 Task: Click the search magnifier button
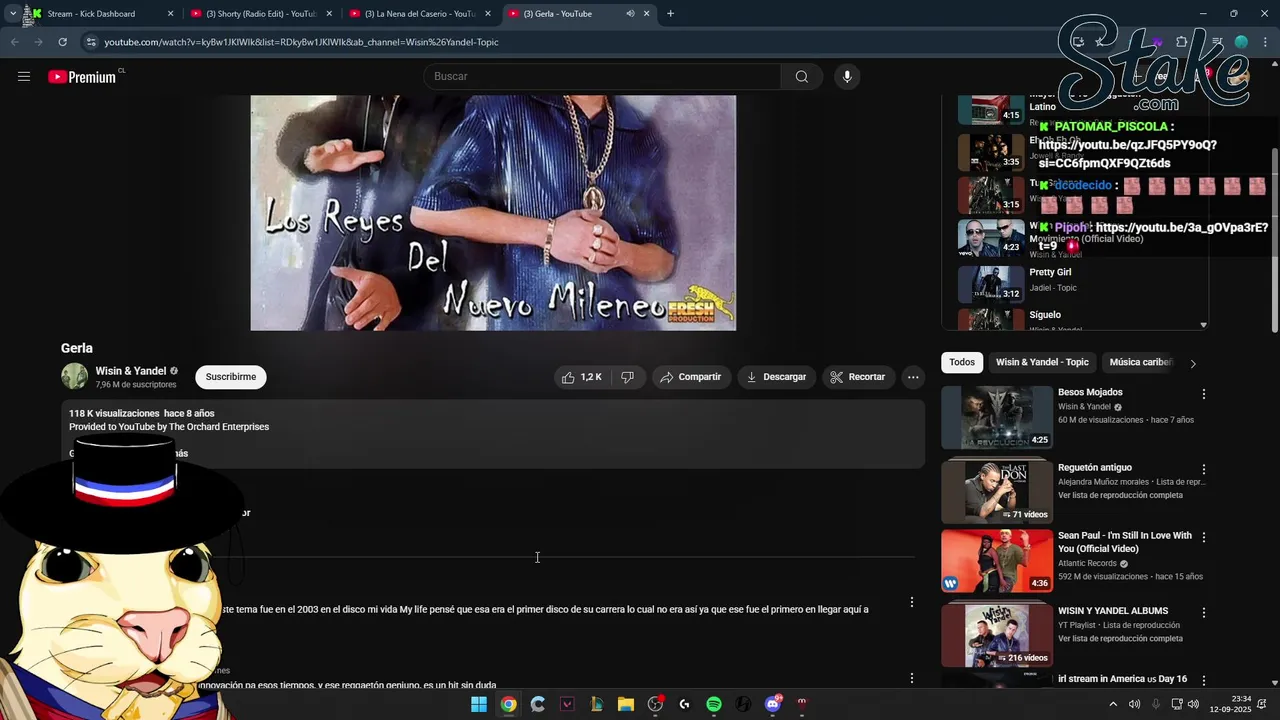pos(802,77)
